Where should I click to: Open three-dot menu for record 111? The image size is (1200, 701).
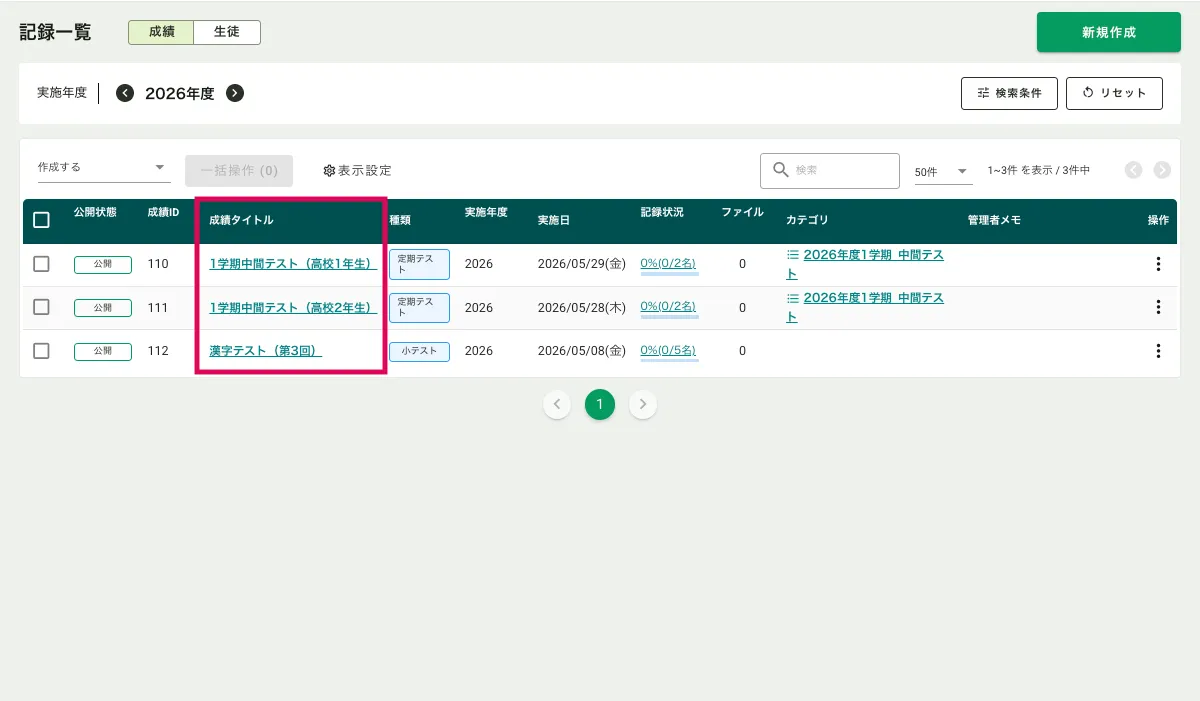1158,307
